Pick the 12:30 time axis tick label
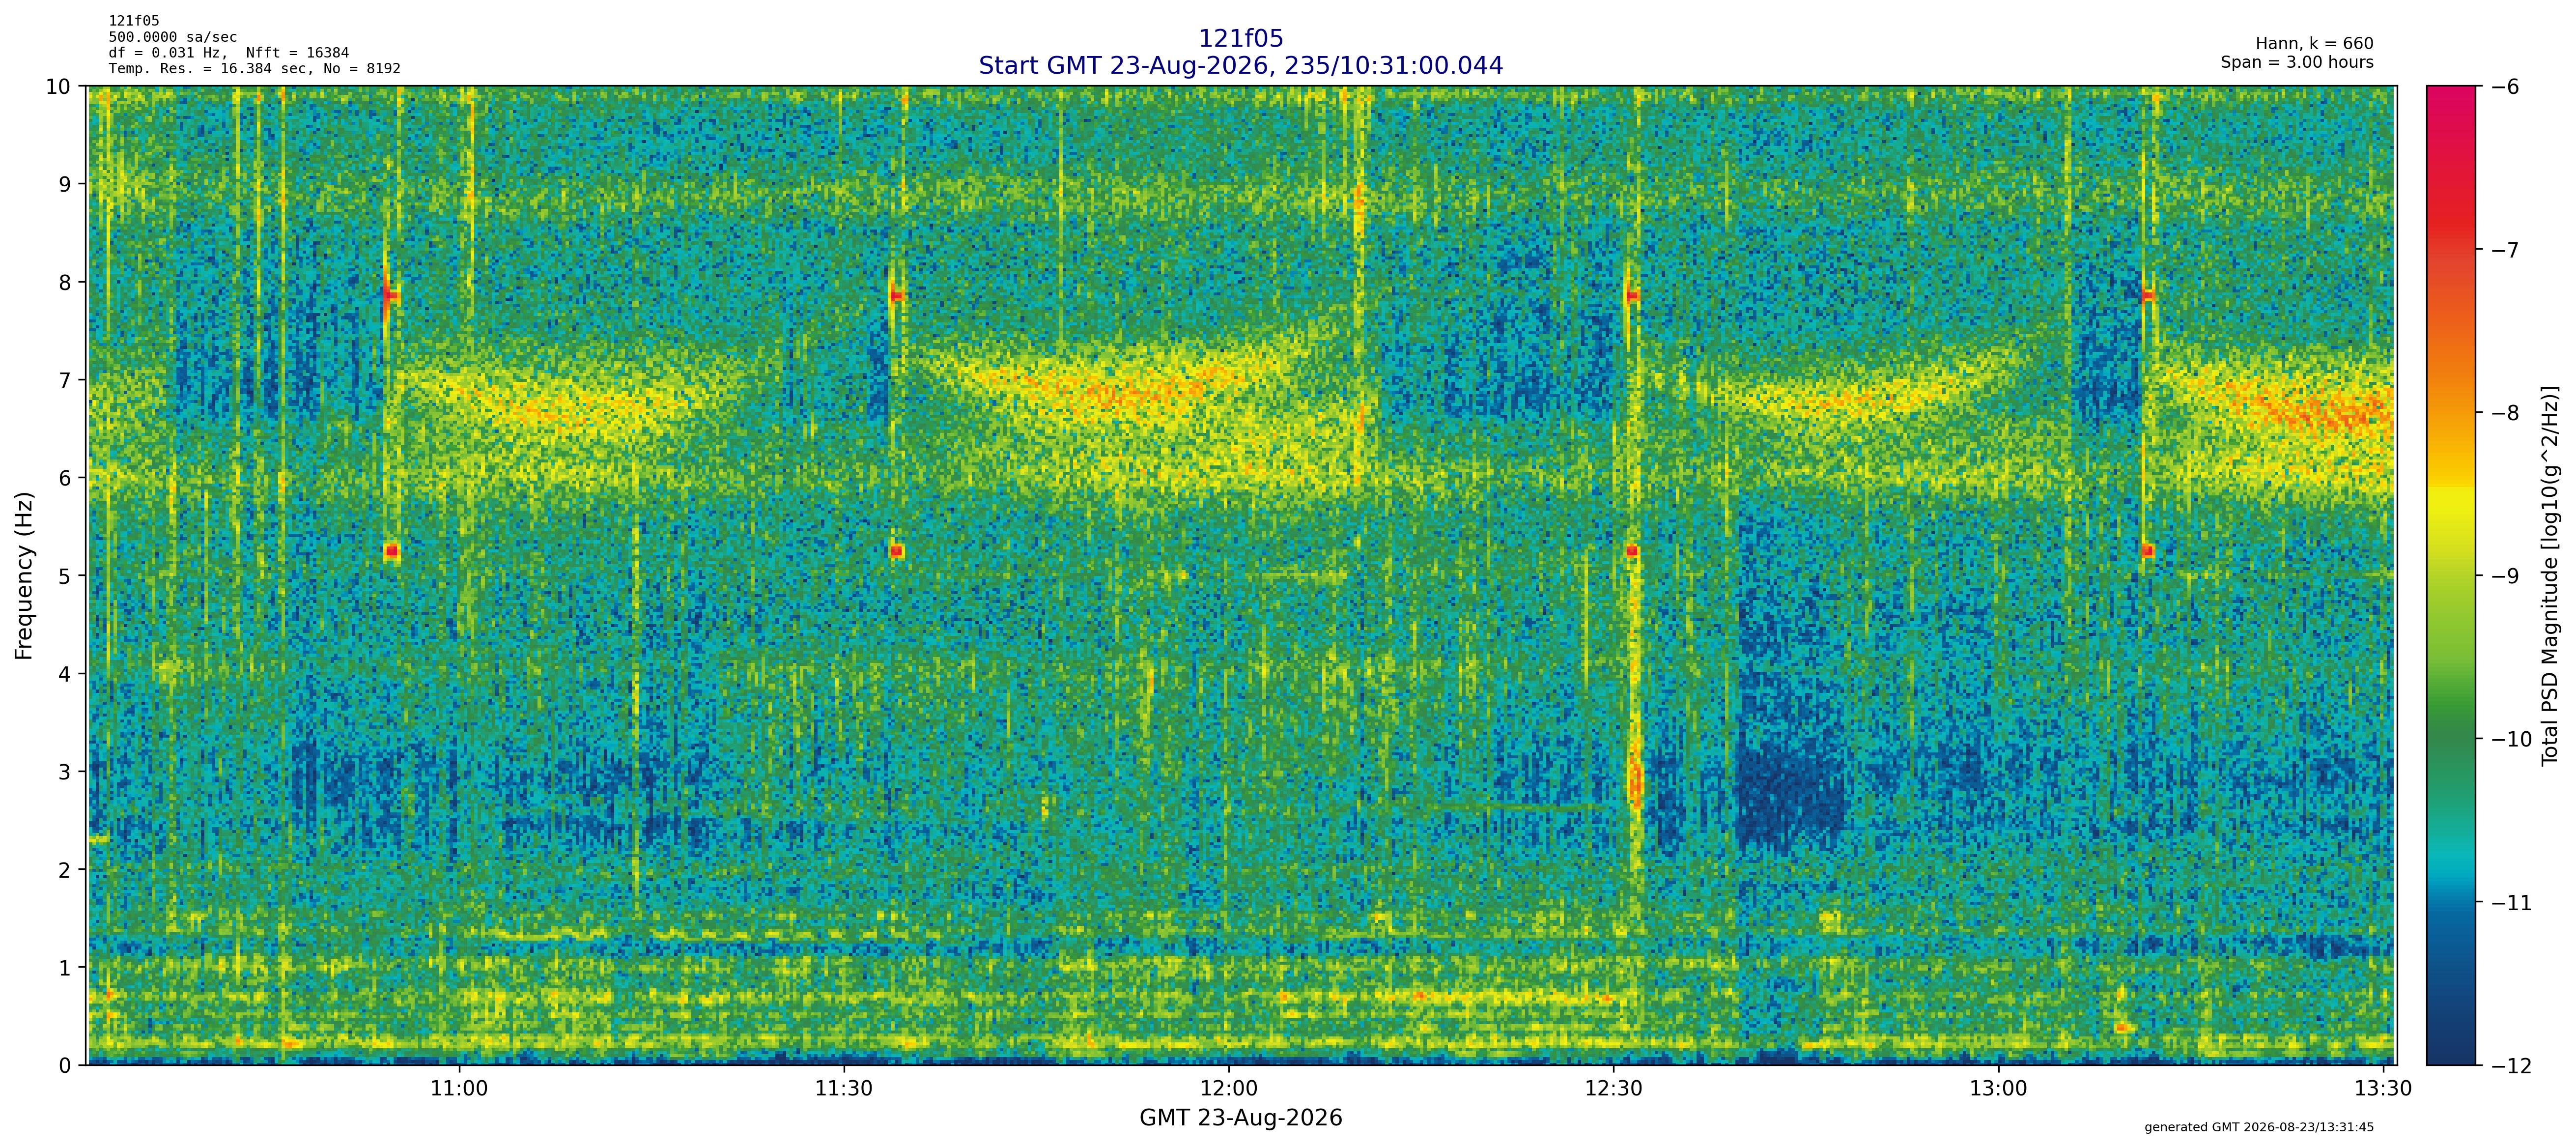This screenshot has width=2576, height=1148. click(1614, 1088)
